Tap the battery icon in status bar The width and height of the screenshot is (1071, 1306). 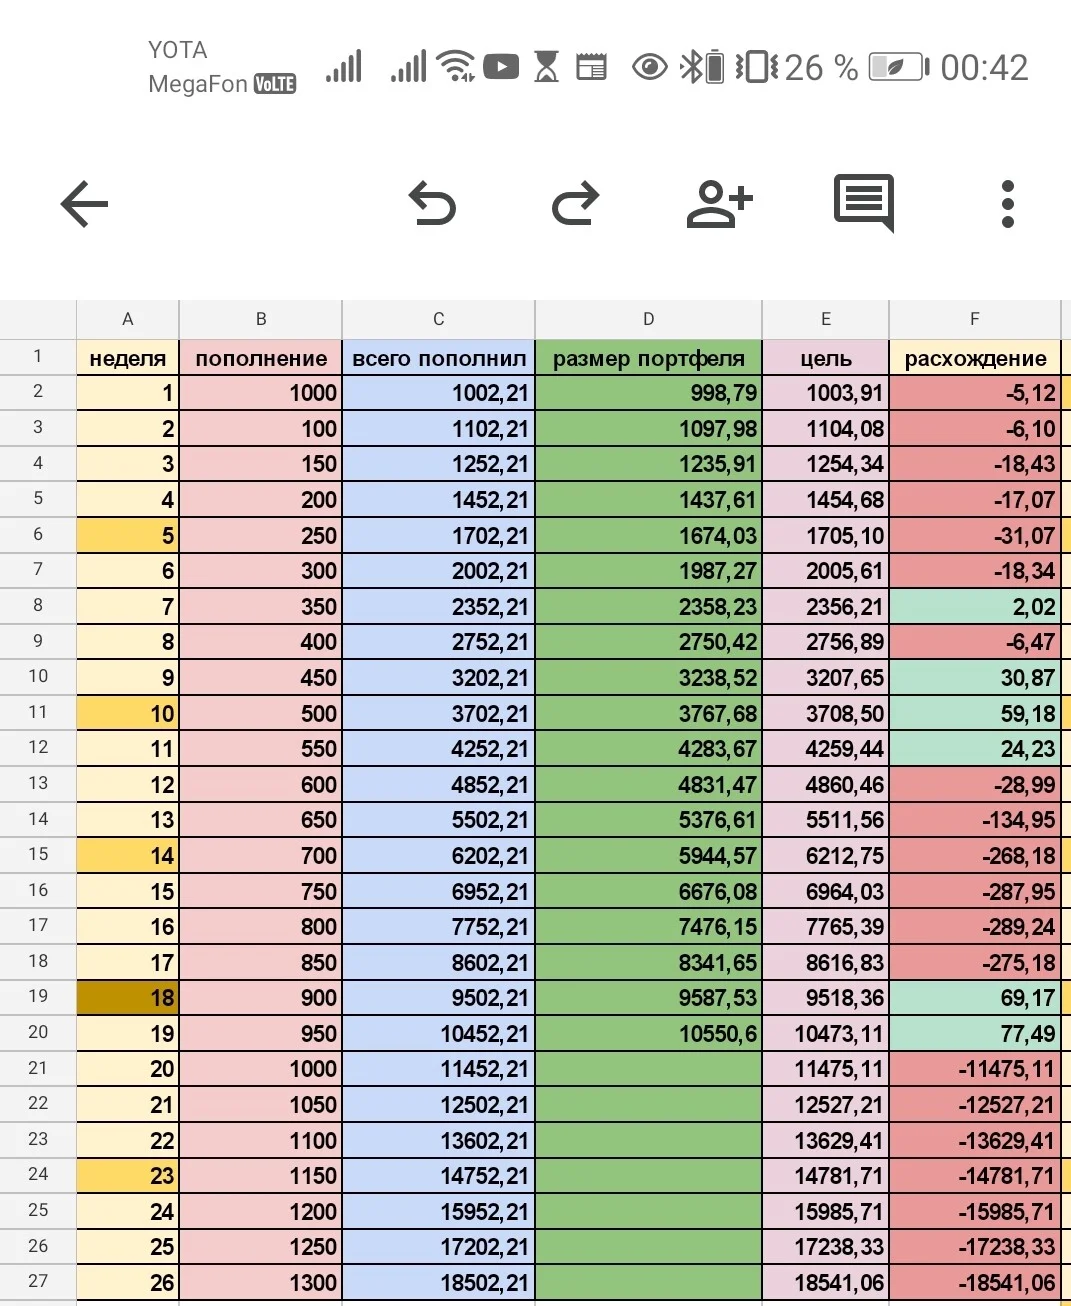click(x=898, y=67)
